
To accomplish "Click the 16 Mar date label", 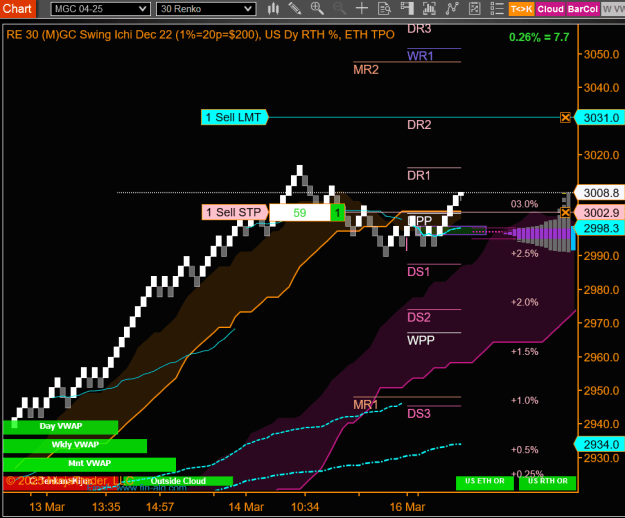I will tap(407, 507).
